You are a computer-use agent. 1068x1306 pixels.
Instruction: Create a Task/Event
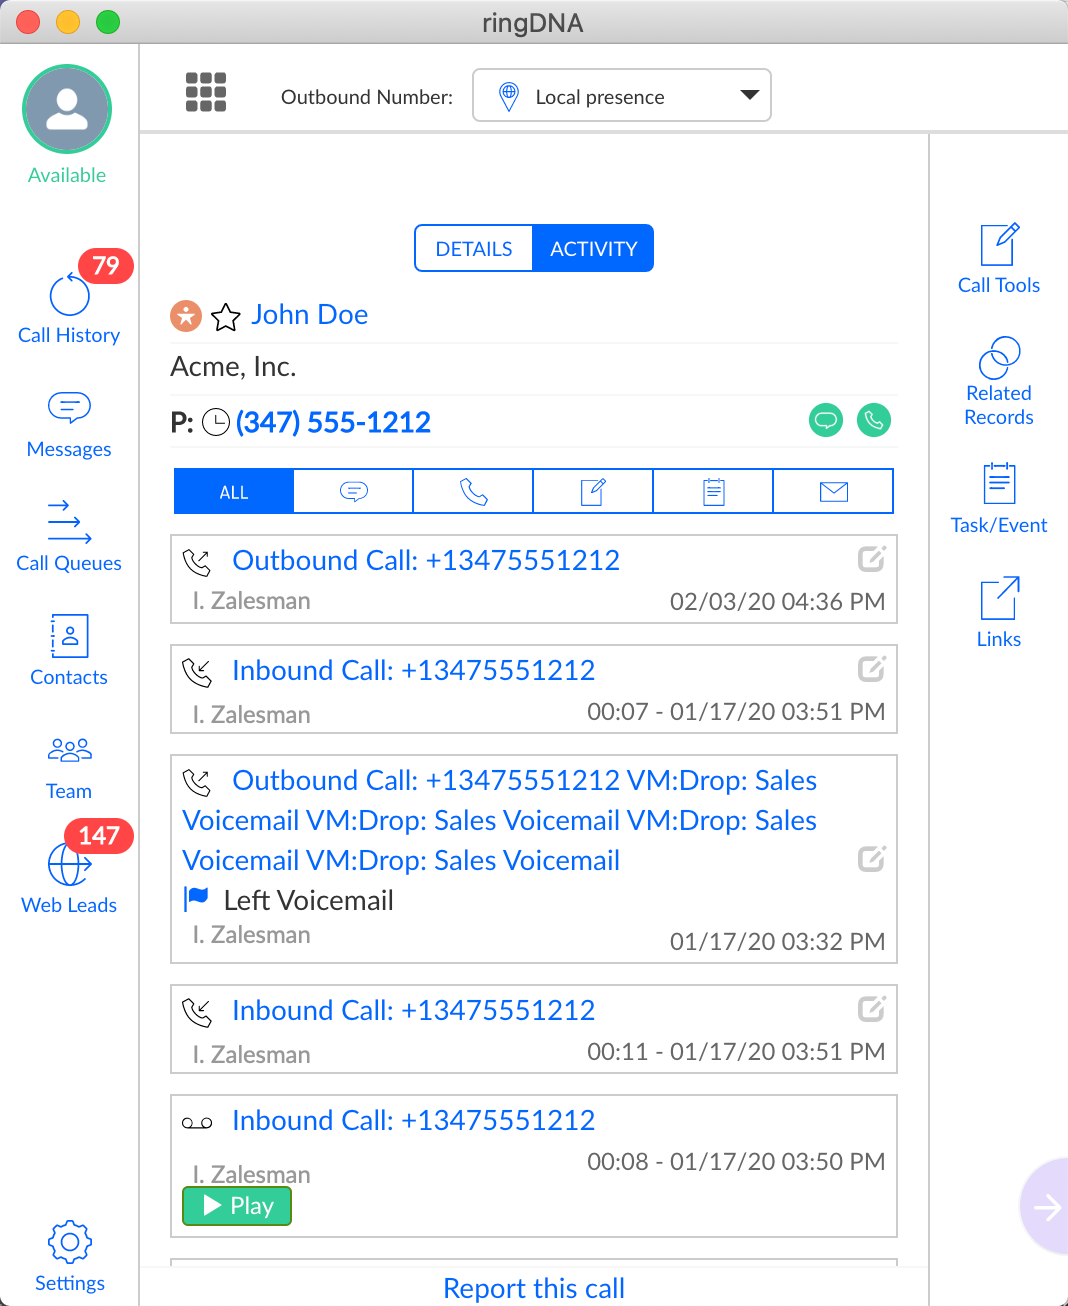(x=999, y=498)
